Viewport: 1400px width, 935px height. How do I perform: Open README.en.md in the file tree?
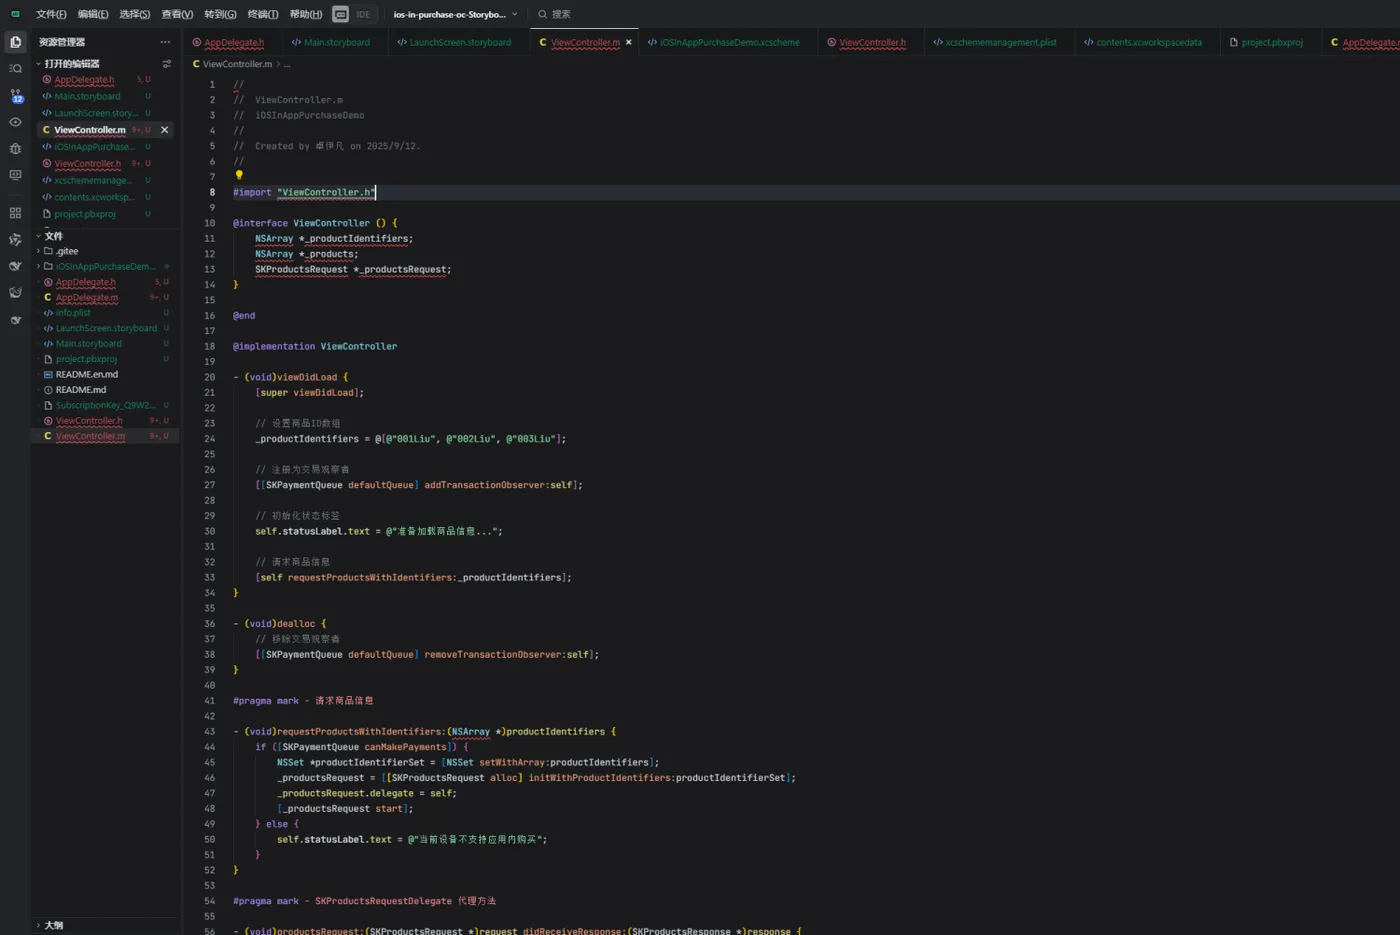(86, 374)
